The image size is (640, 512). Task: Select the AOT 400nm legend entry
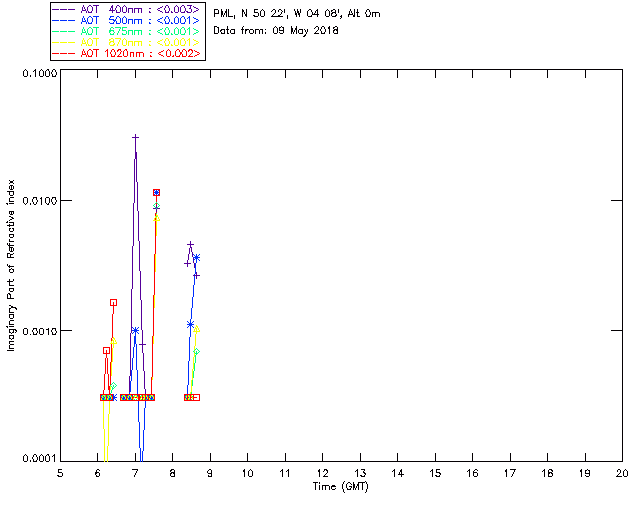click(x=130, y=9)
